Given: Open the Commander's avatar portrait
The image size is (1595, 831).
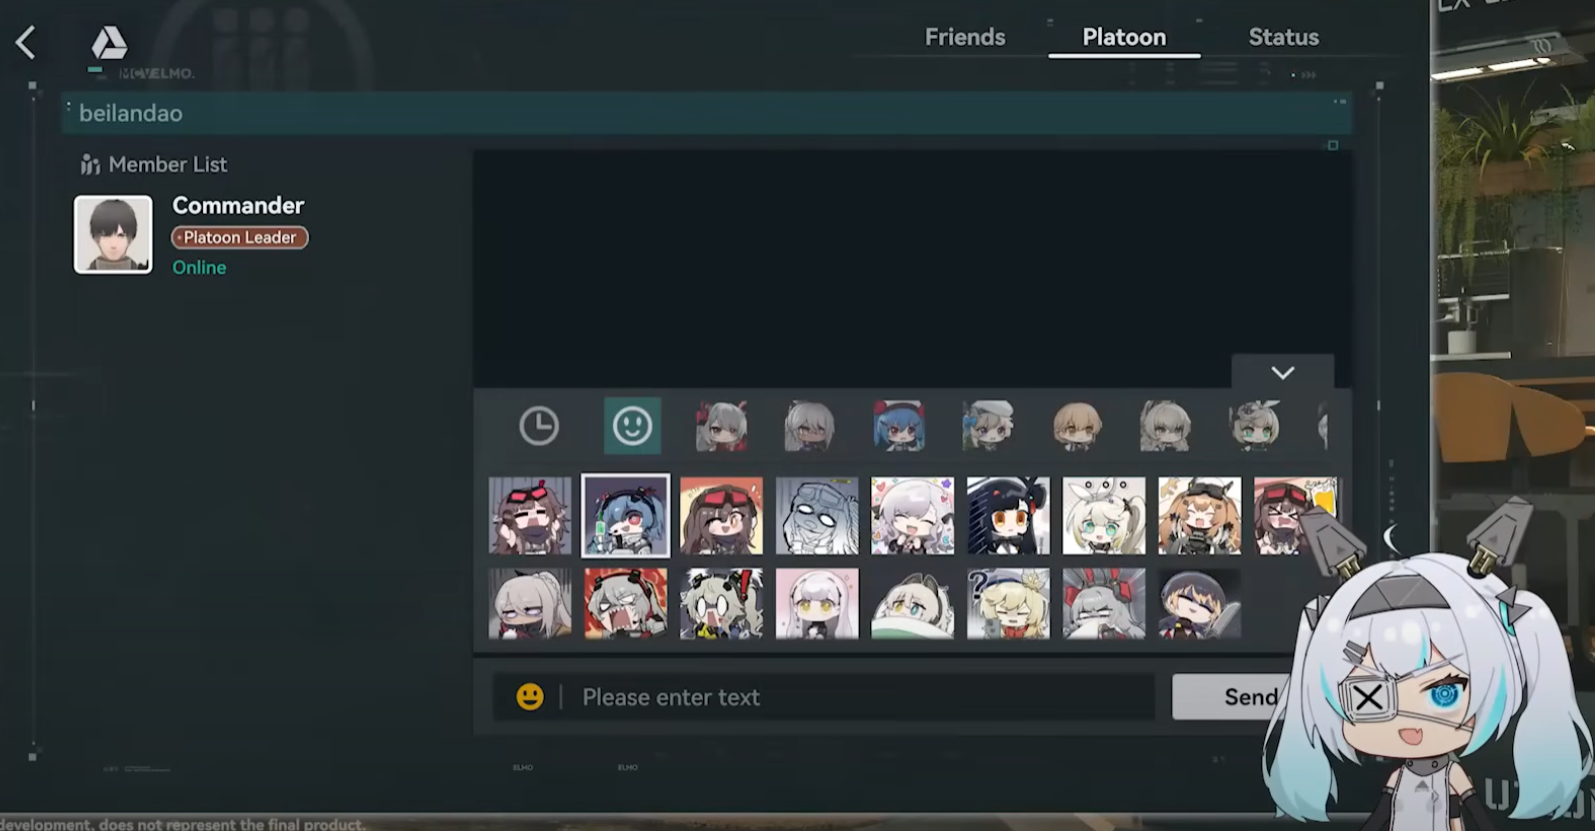Looking at the screenshot, I should (x=113, y=234).
